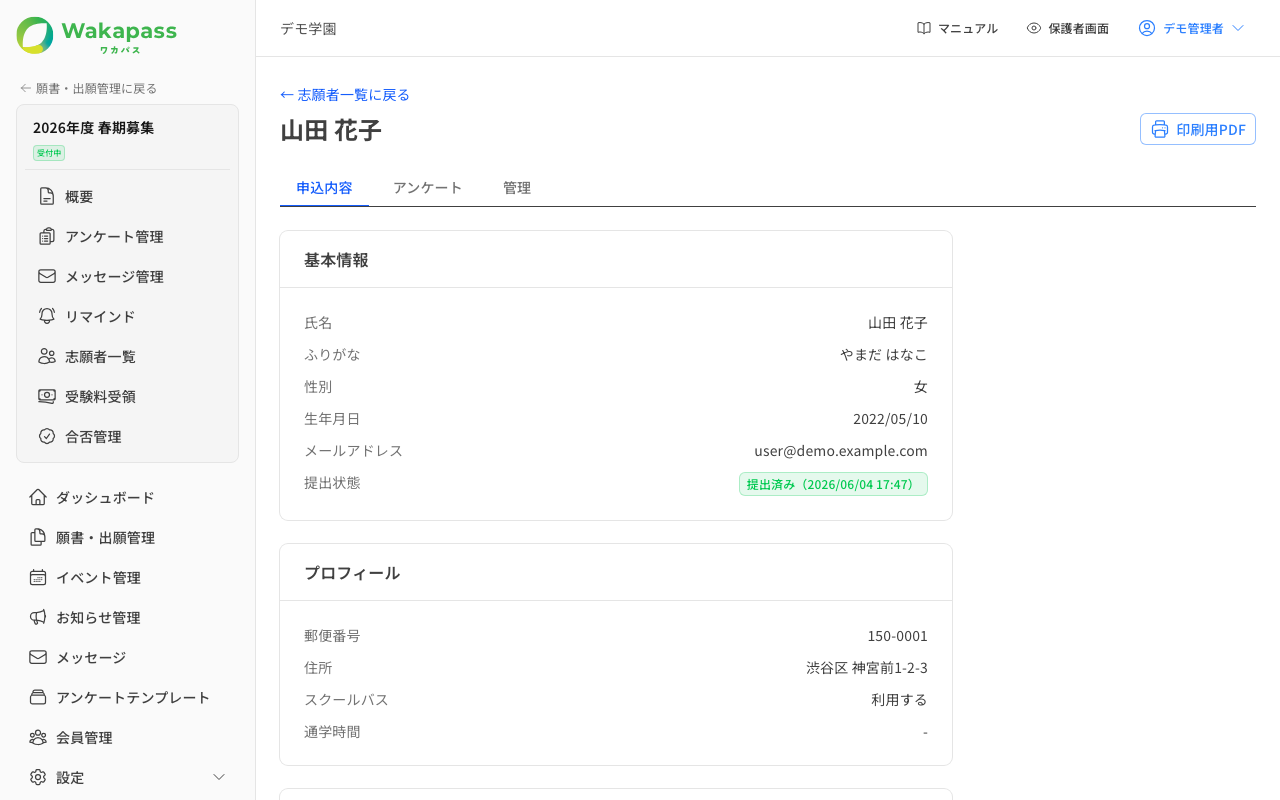Click the 会員管理 group icon
The image size is (1280, 800).
38,737
